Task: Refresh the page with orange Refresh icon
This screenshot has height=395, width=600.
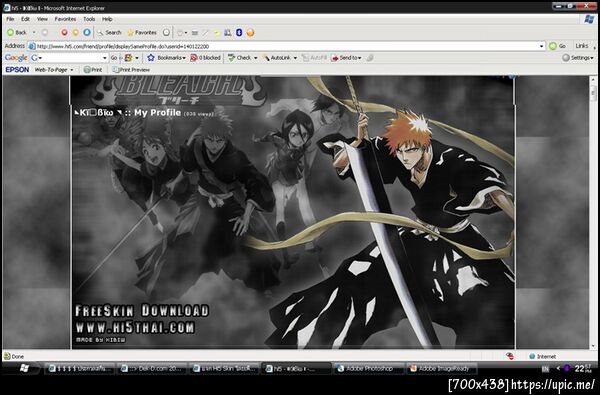Action: pyautogui.click(x=75, y=33)
